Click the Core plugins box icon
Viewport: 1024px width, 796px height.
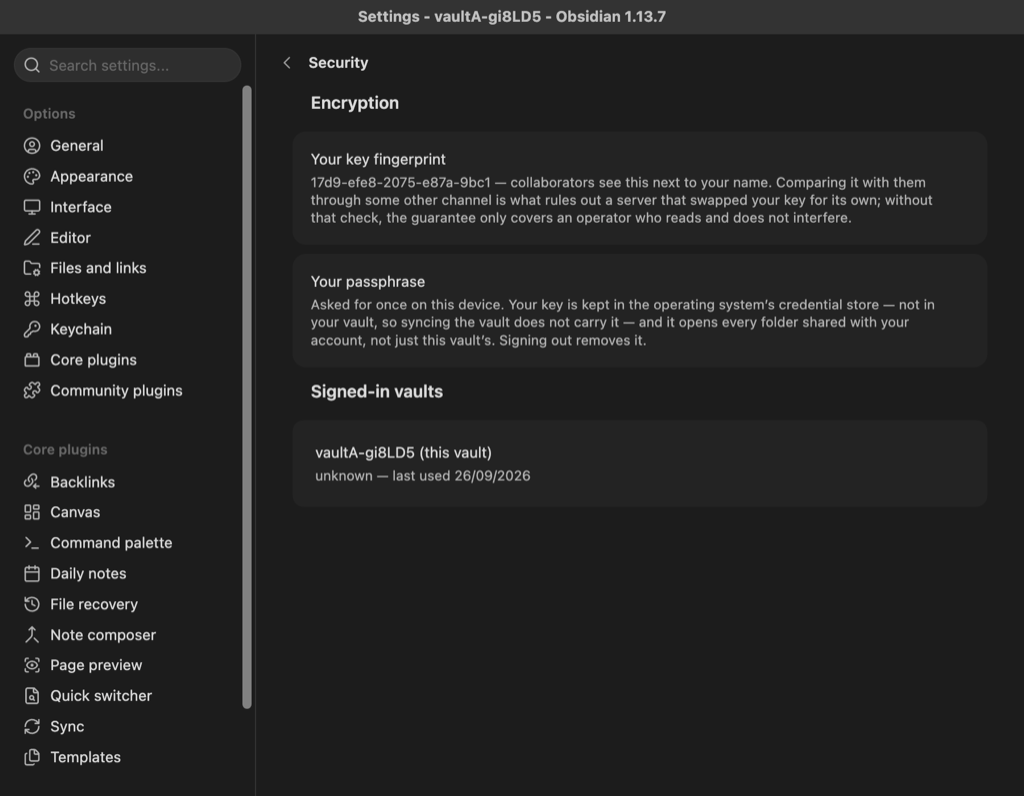click(x=32, y=360)
